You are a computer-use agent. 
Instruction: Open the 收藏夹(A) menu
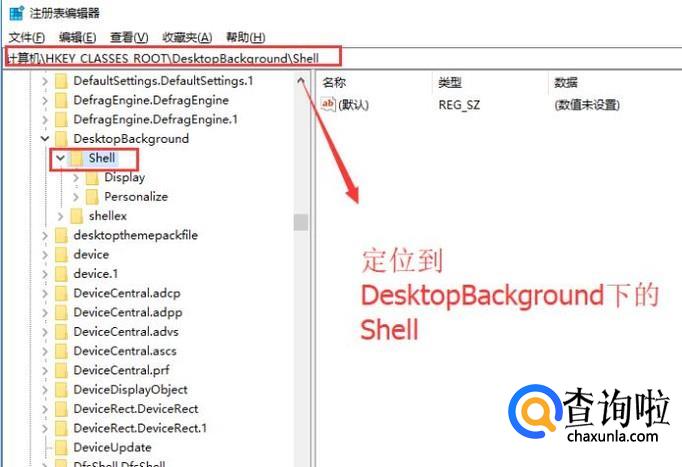187,37
